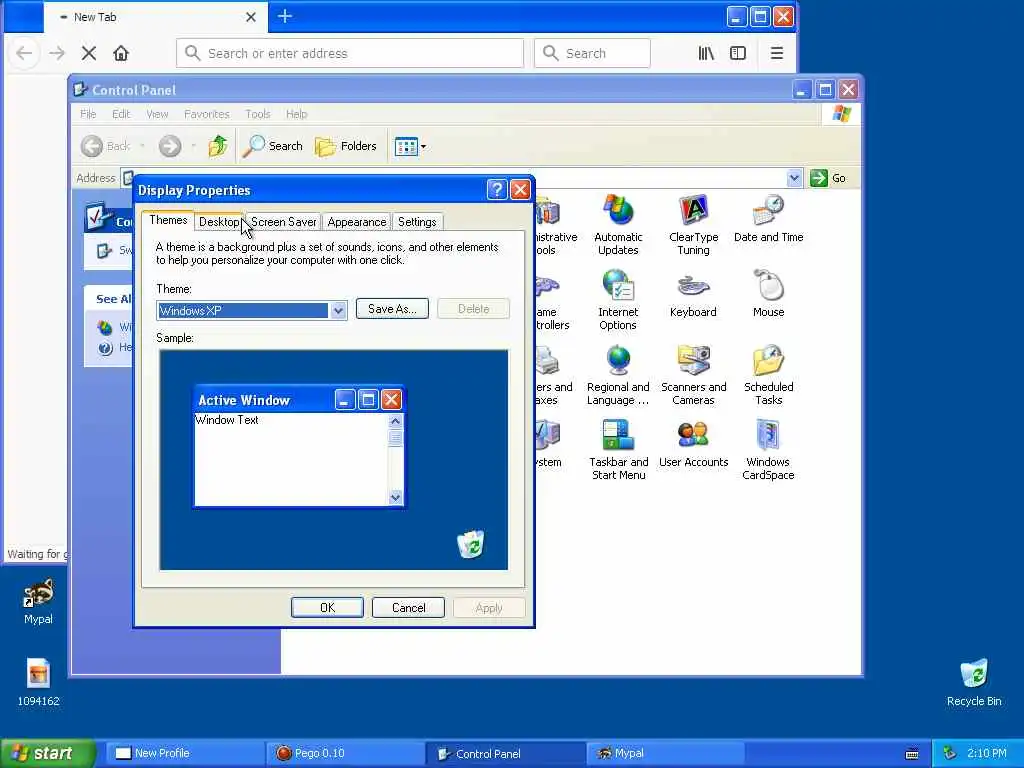Image resolution: width=1024 pixels, height=768 pixels.
Task: Click the Up folder icon in Control Panel toolbar
Action: (217, 146)
